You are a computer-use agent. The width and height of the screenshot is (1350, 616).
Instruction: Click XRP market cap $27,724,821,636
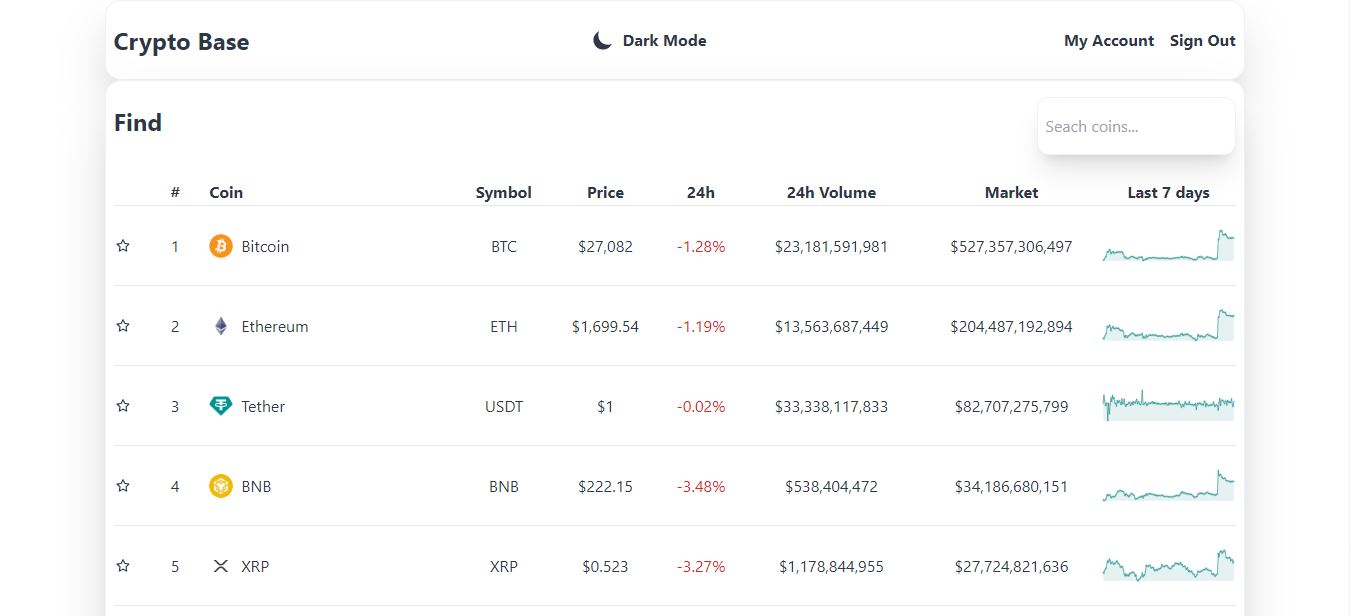(x=1011, y=566)
